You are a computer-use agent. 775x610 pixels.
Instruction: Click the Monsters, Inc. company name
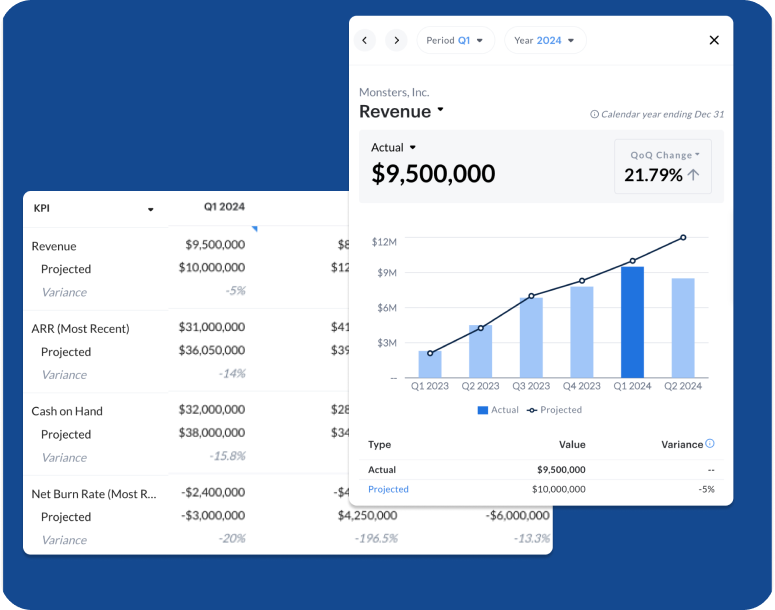pyautogui.click(x=394, y=92)
